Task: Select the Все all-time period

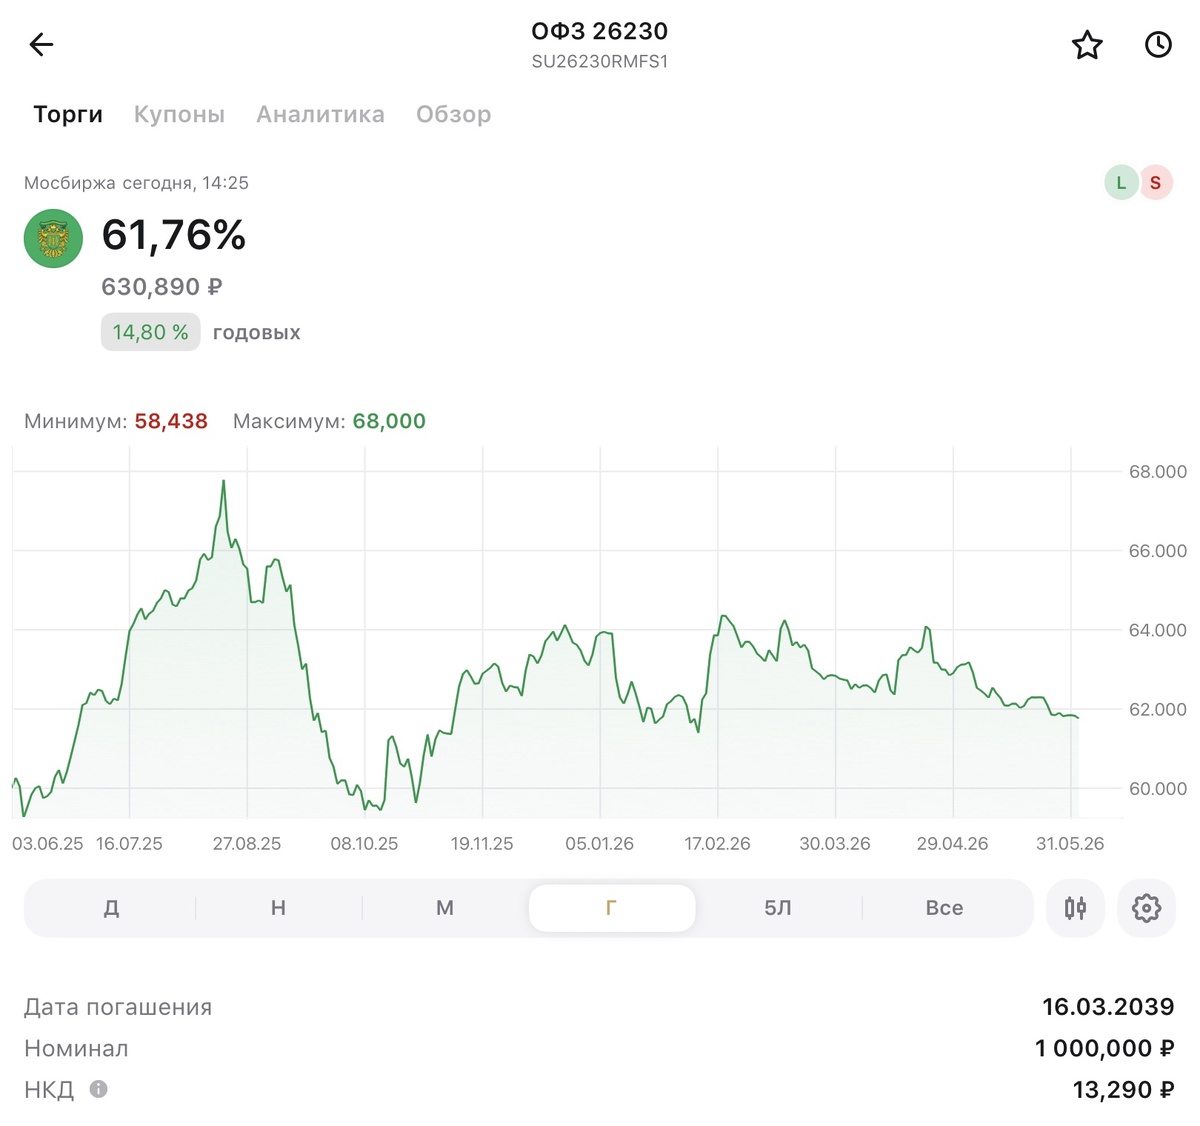Action: (945, 908)
